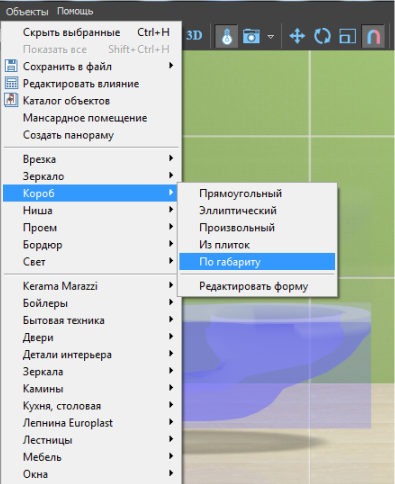
Task: Open the dropdown arrow beside camera icon
Action: 271,36
